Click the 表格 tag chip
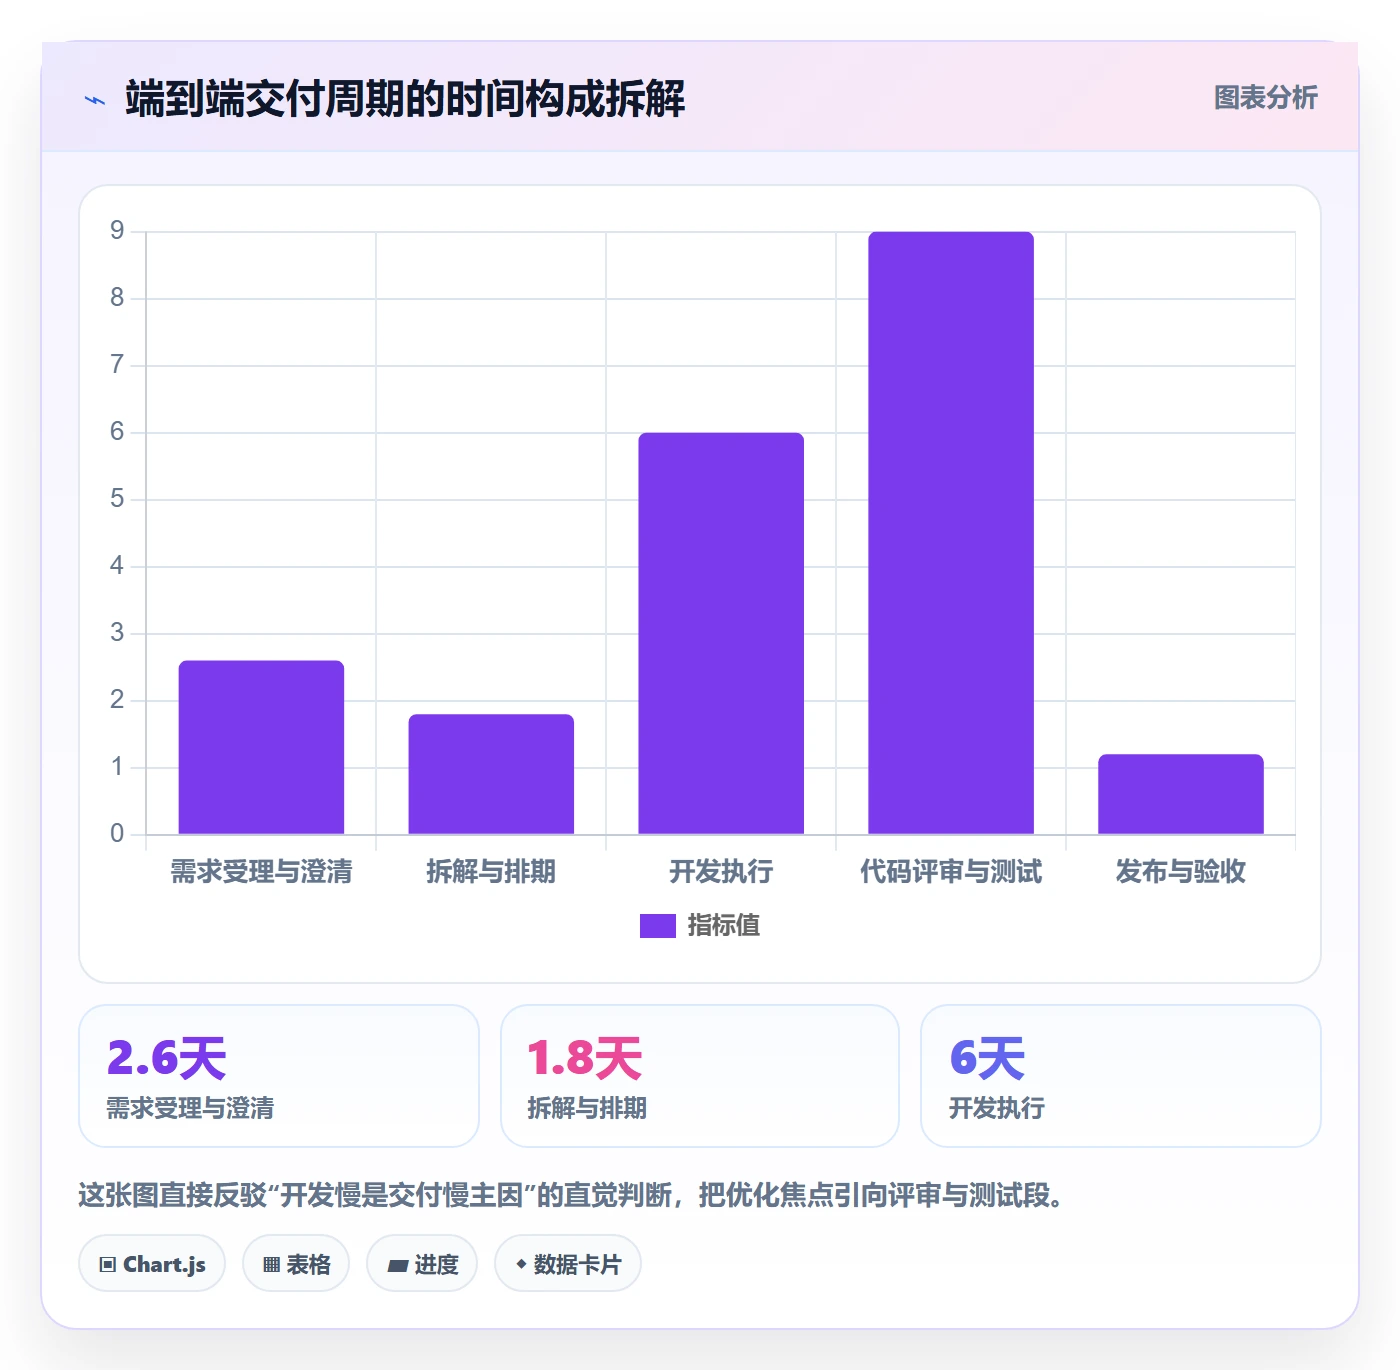The image size is (1400, 1370). click(296, 1264)
